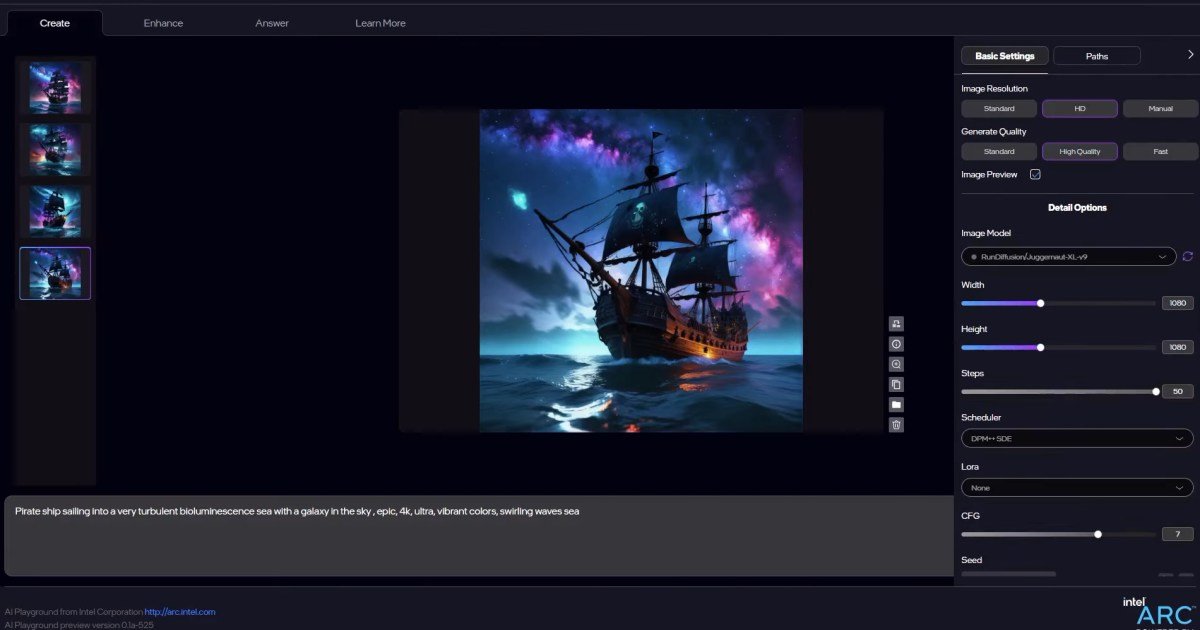
Task: Open the Lora dropdown
Action: click(x=1077, y=488)
